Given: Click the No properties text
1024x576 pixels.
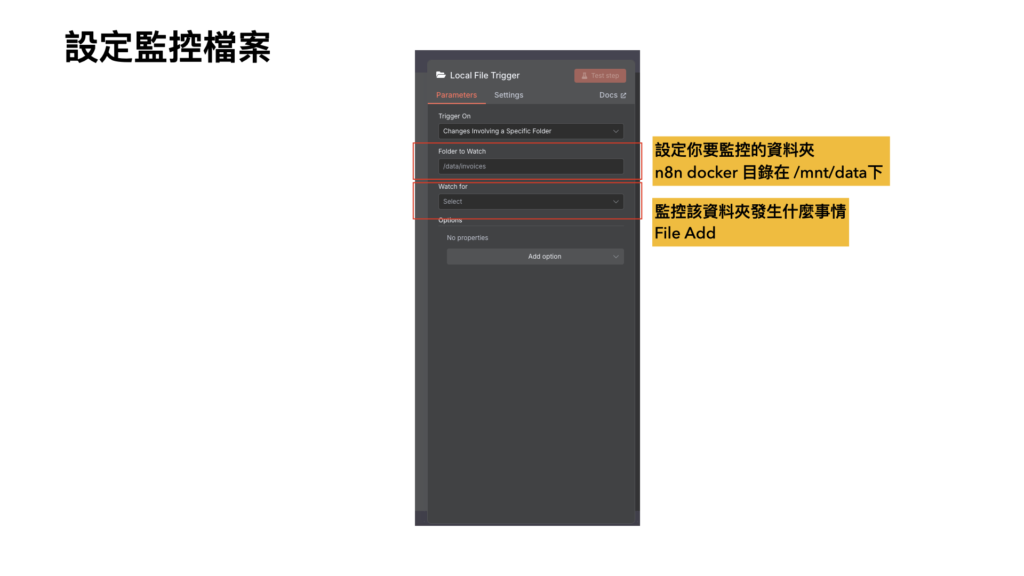Looking at the screenshot, I should point(468,238).
